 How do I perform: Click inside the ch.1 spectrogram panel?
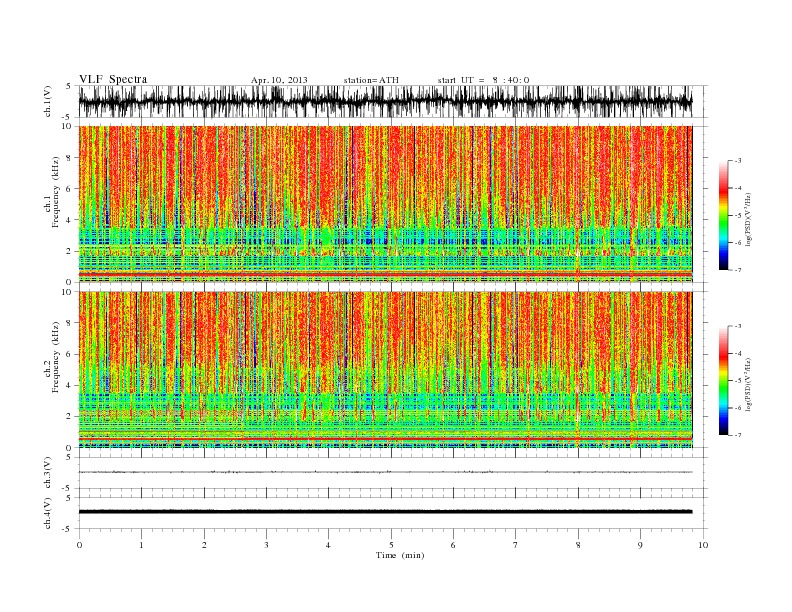pyautogui.click(x=385, y=204)
